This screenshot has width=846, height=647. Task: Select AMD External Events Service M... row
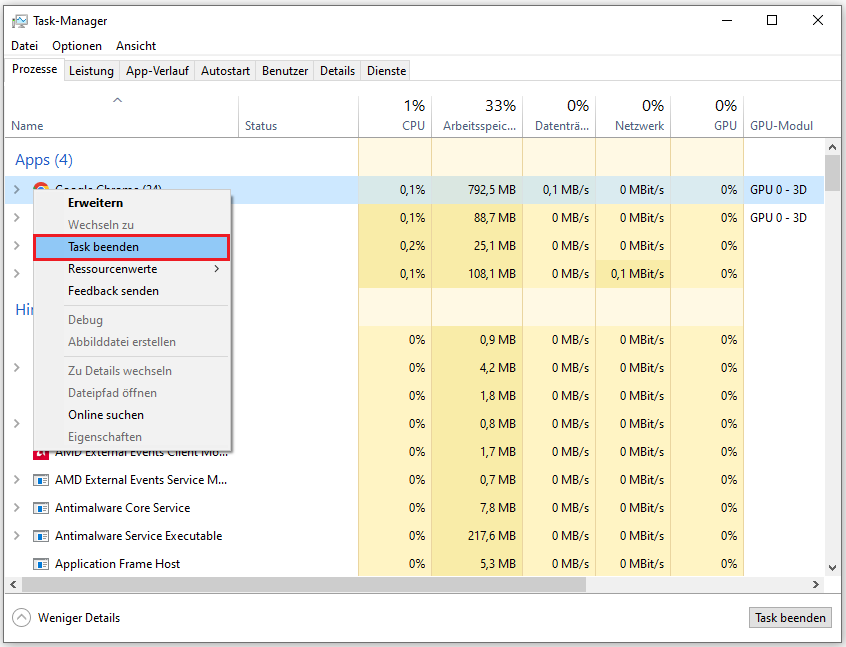(x=414, y=480)
